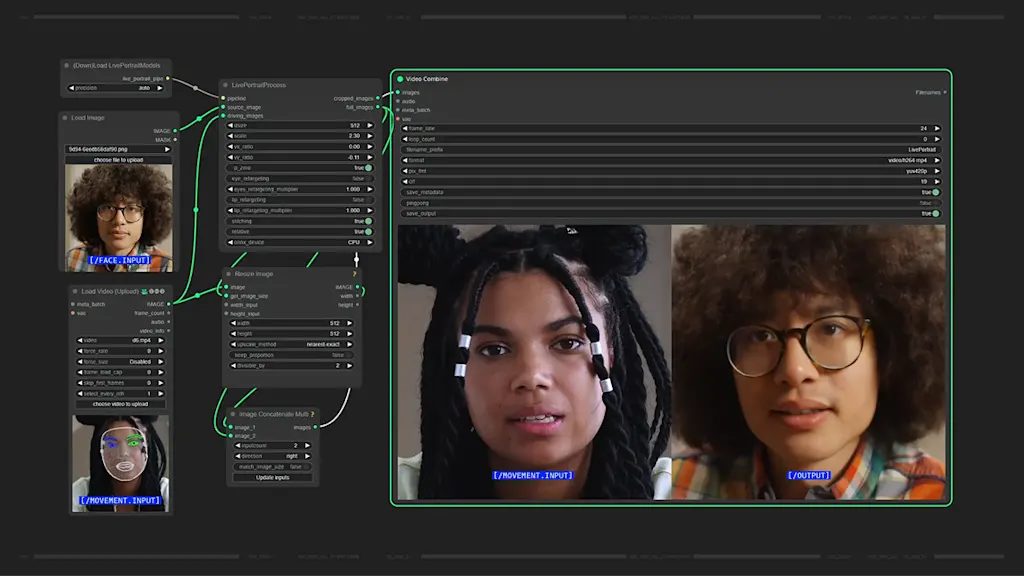Viewport: 1024px width, 576px height.
Task: Collapse the (Down)Load LivePortraitModels node via title dot
Action: tap(67, 65)
